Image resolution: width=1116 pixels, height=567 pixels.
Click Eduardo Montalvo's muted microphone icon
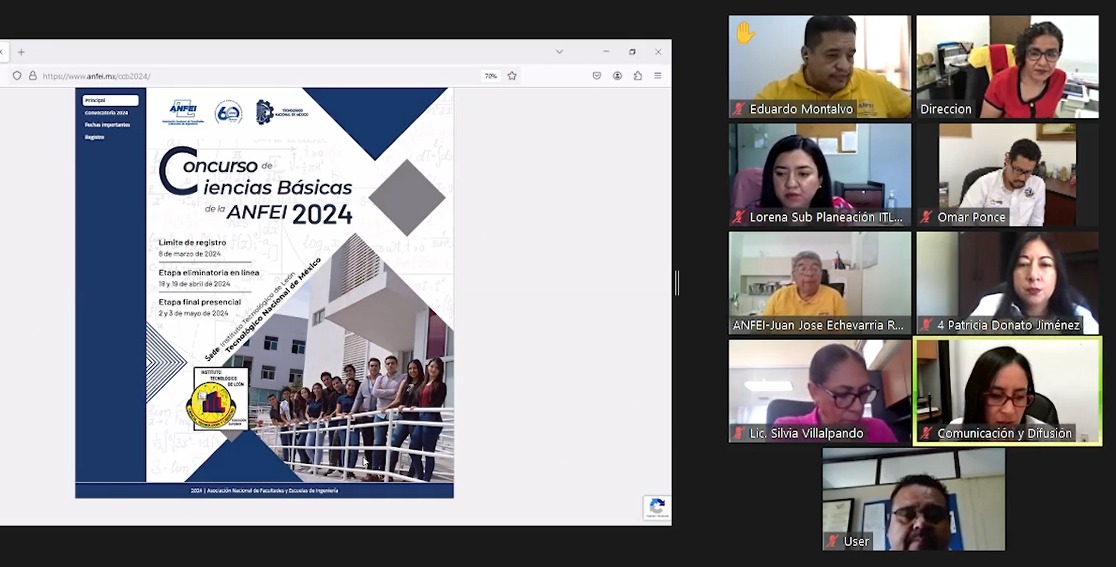pyautogui.click(x=739, y=109)
